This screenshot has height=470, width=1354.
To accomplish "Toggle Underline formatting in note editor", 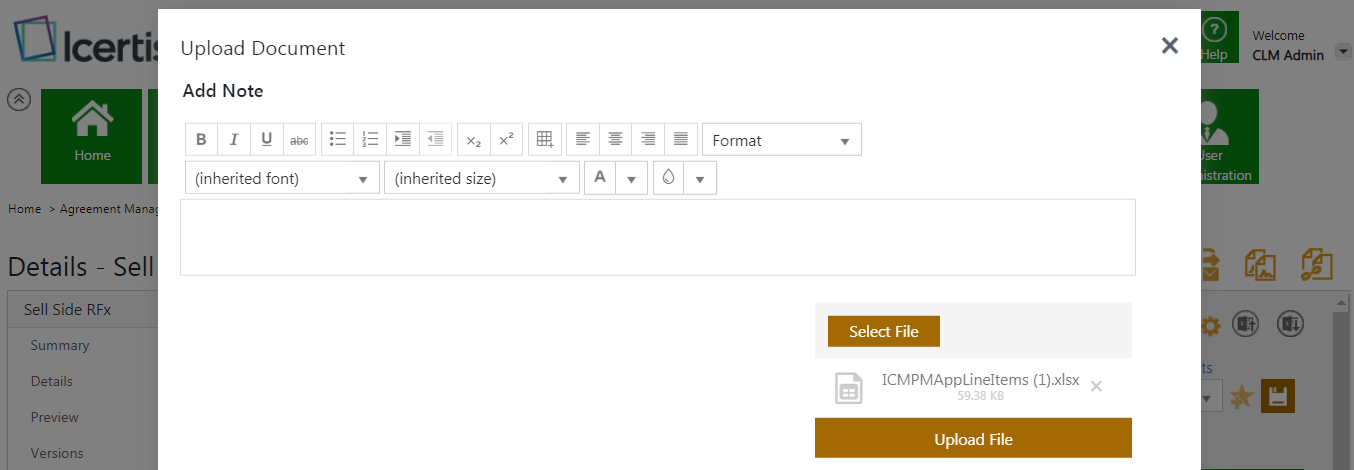I will click(267, 140).
